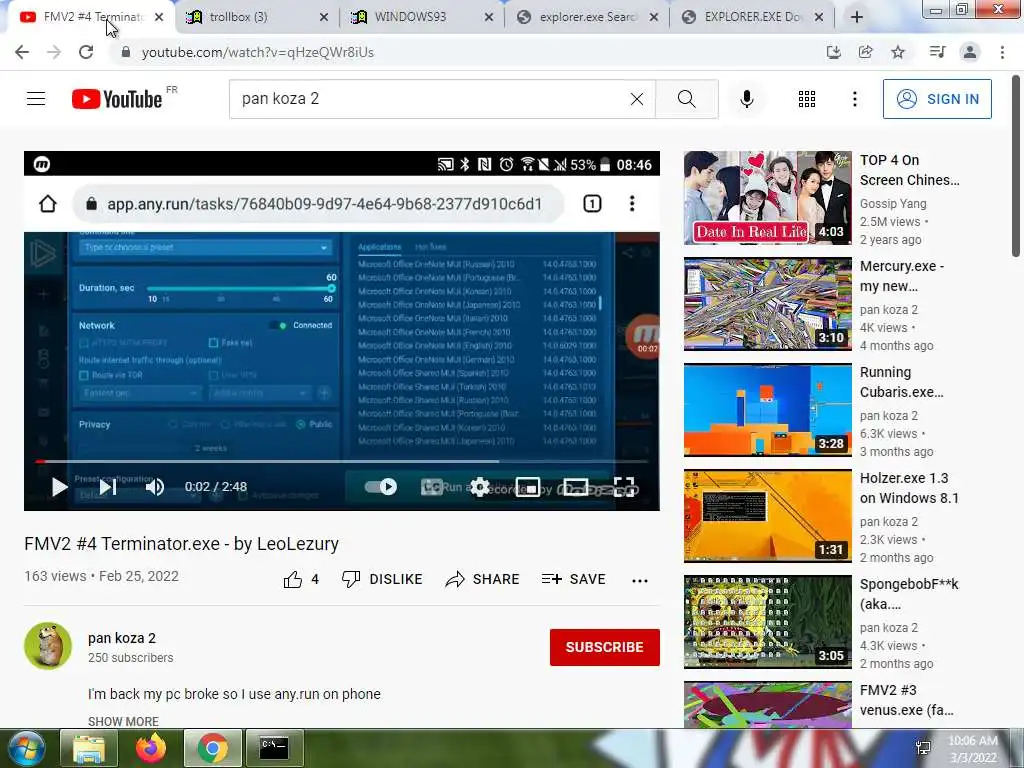This screenshot has width=1024, height=768.
Task: Click the SIGN IN button
Action: pyautogui.click(x=937, y=99)
